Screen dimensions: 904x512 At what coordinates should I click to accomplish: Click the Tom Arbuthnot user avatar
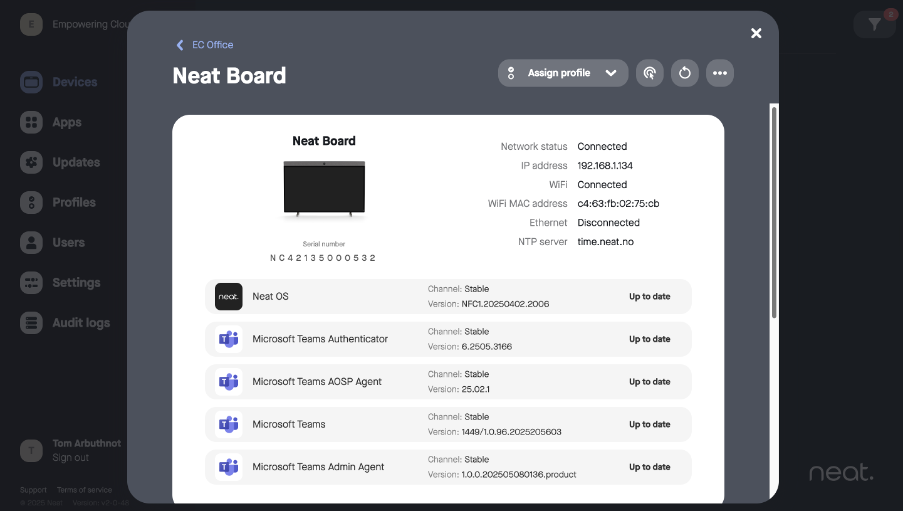pyautogui.click(x=31, y=451)
